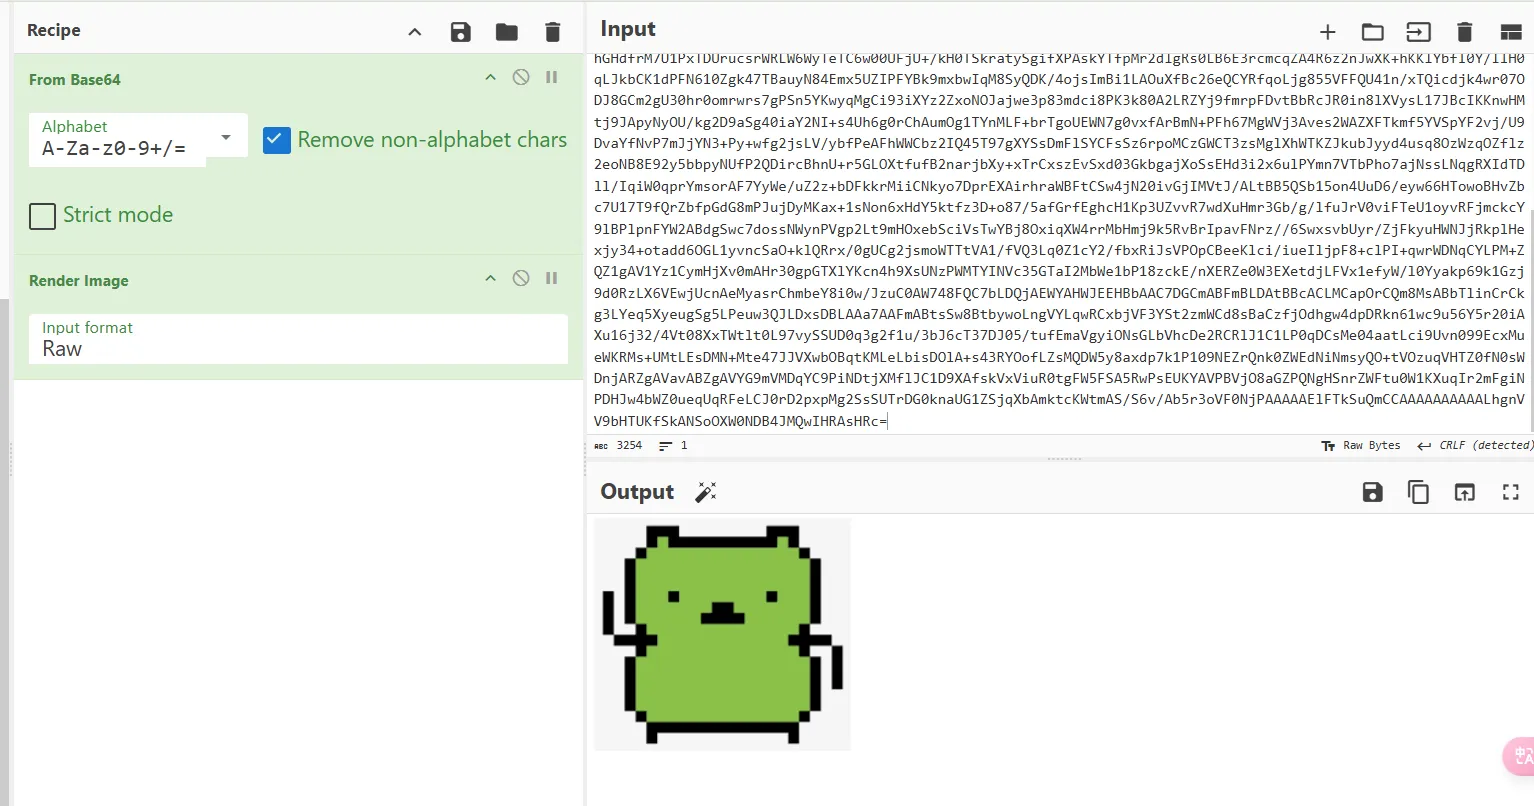This screenshot has height=806, width=1534.
Task: Collapse the From Base64 operation
Action: 490,77
